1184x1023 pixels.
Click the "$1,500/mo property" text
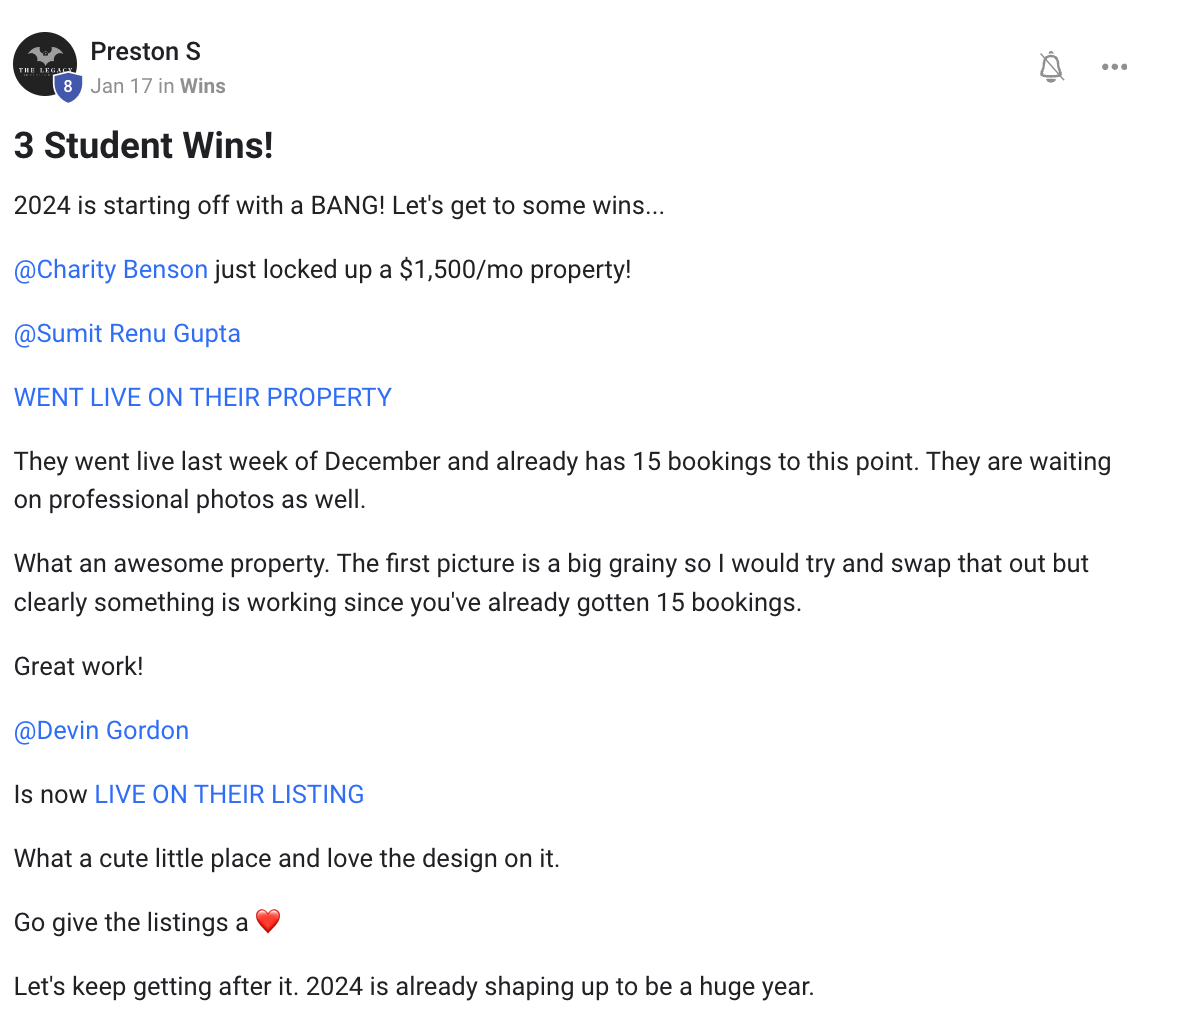[x=514, y=270]
